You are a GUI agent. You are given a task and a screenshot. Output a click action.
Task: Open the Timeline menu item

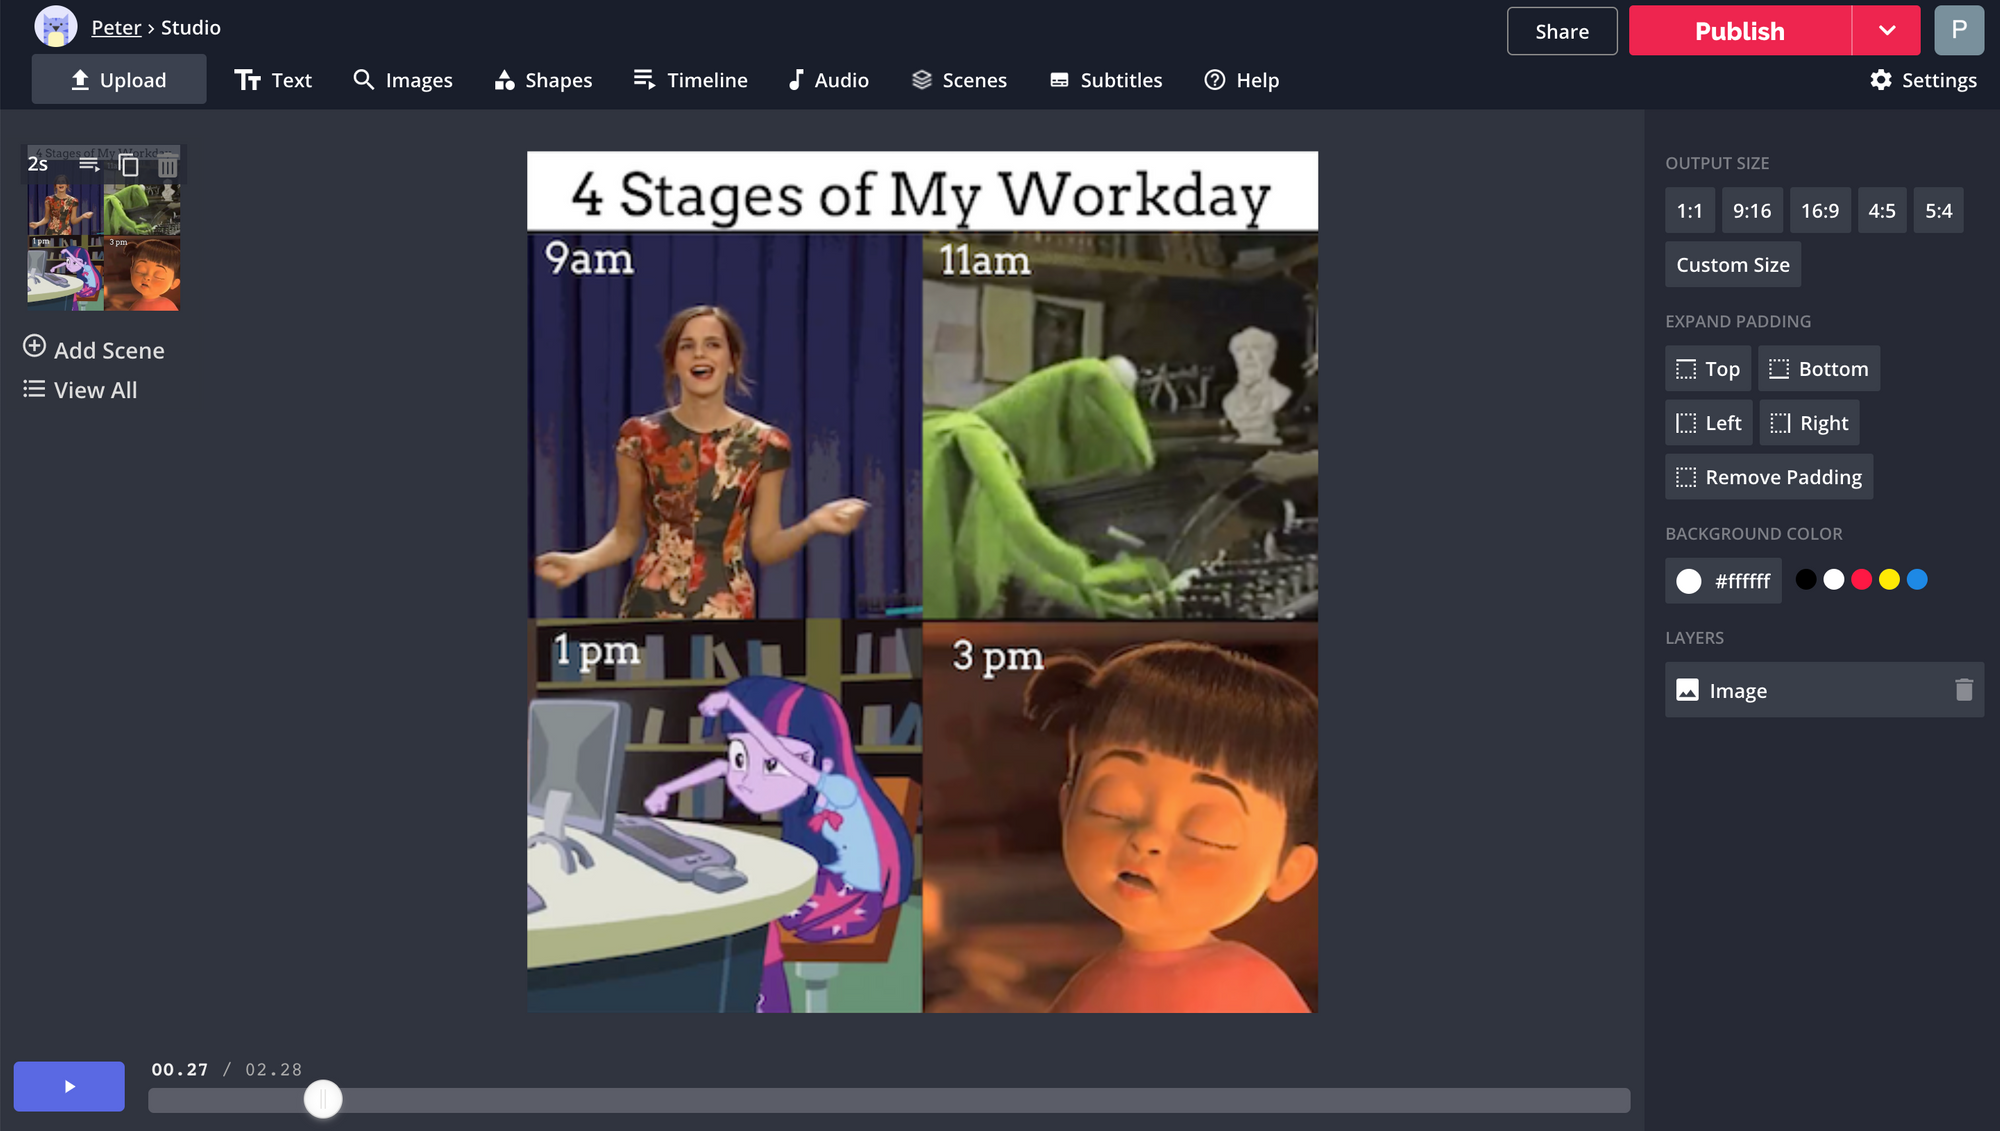coord(690,80)
